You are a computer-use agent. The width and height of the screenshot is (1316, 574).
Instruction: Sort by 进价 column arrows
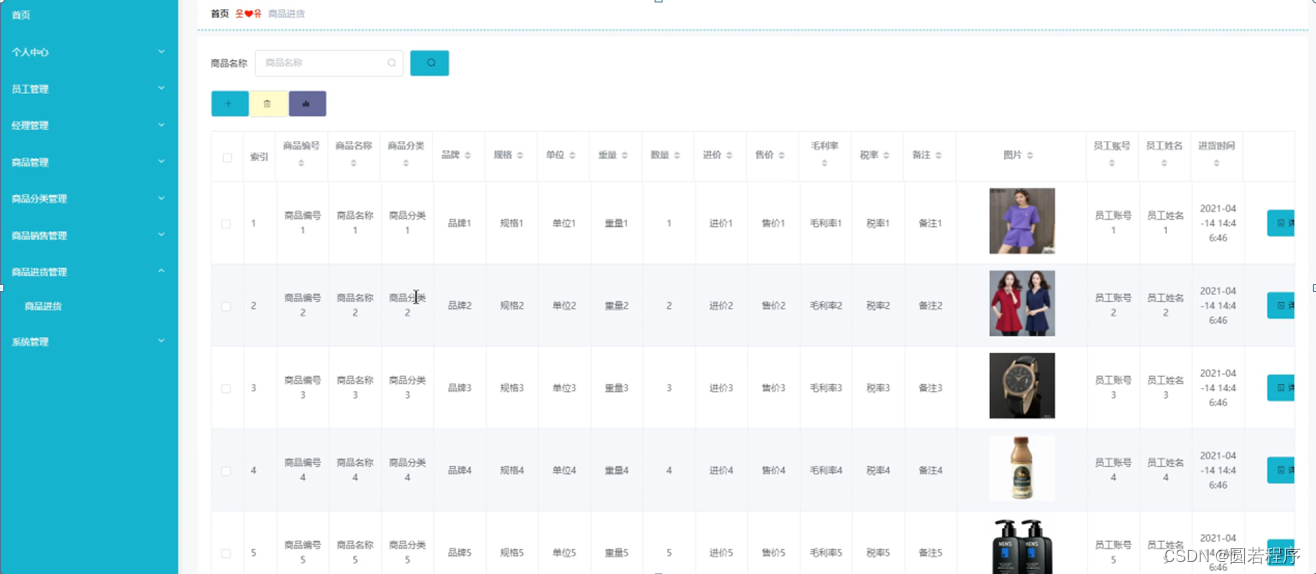click(x=729, y=155)
